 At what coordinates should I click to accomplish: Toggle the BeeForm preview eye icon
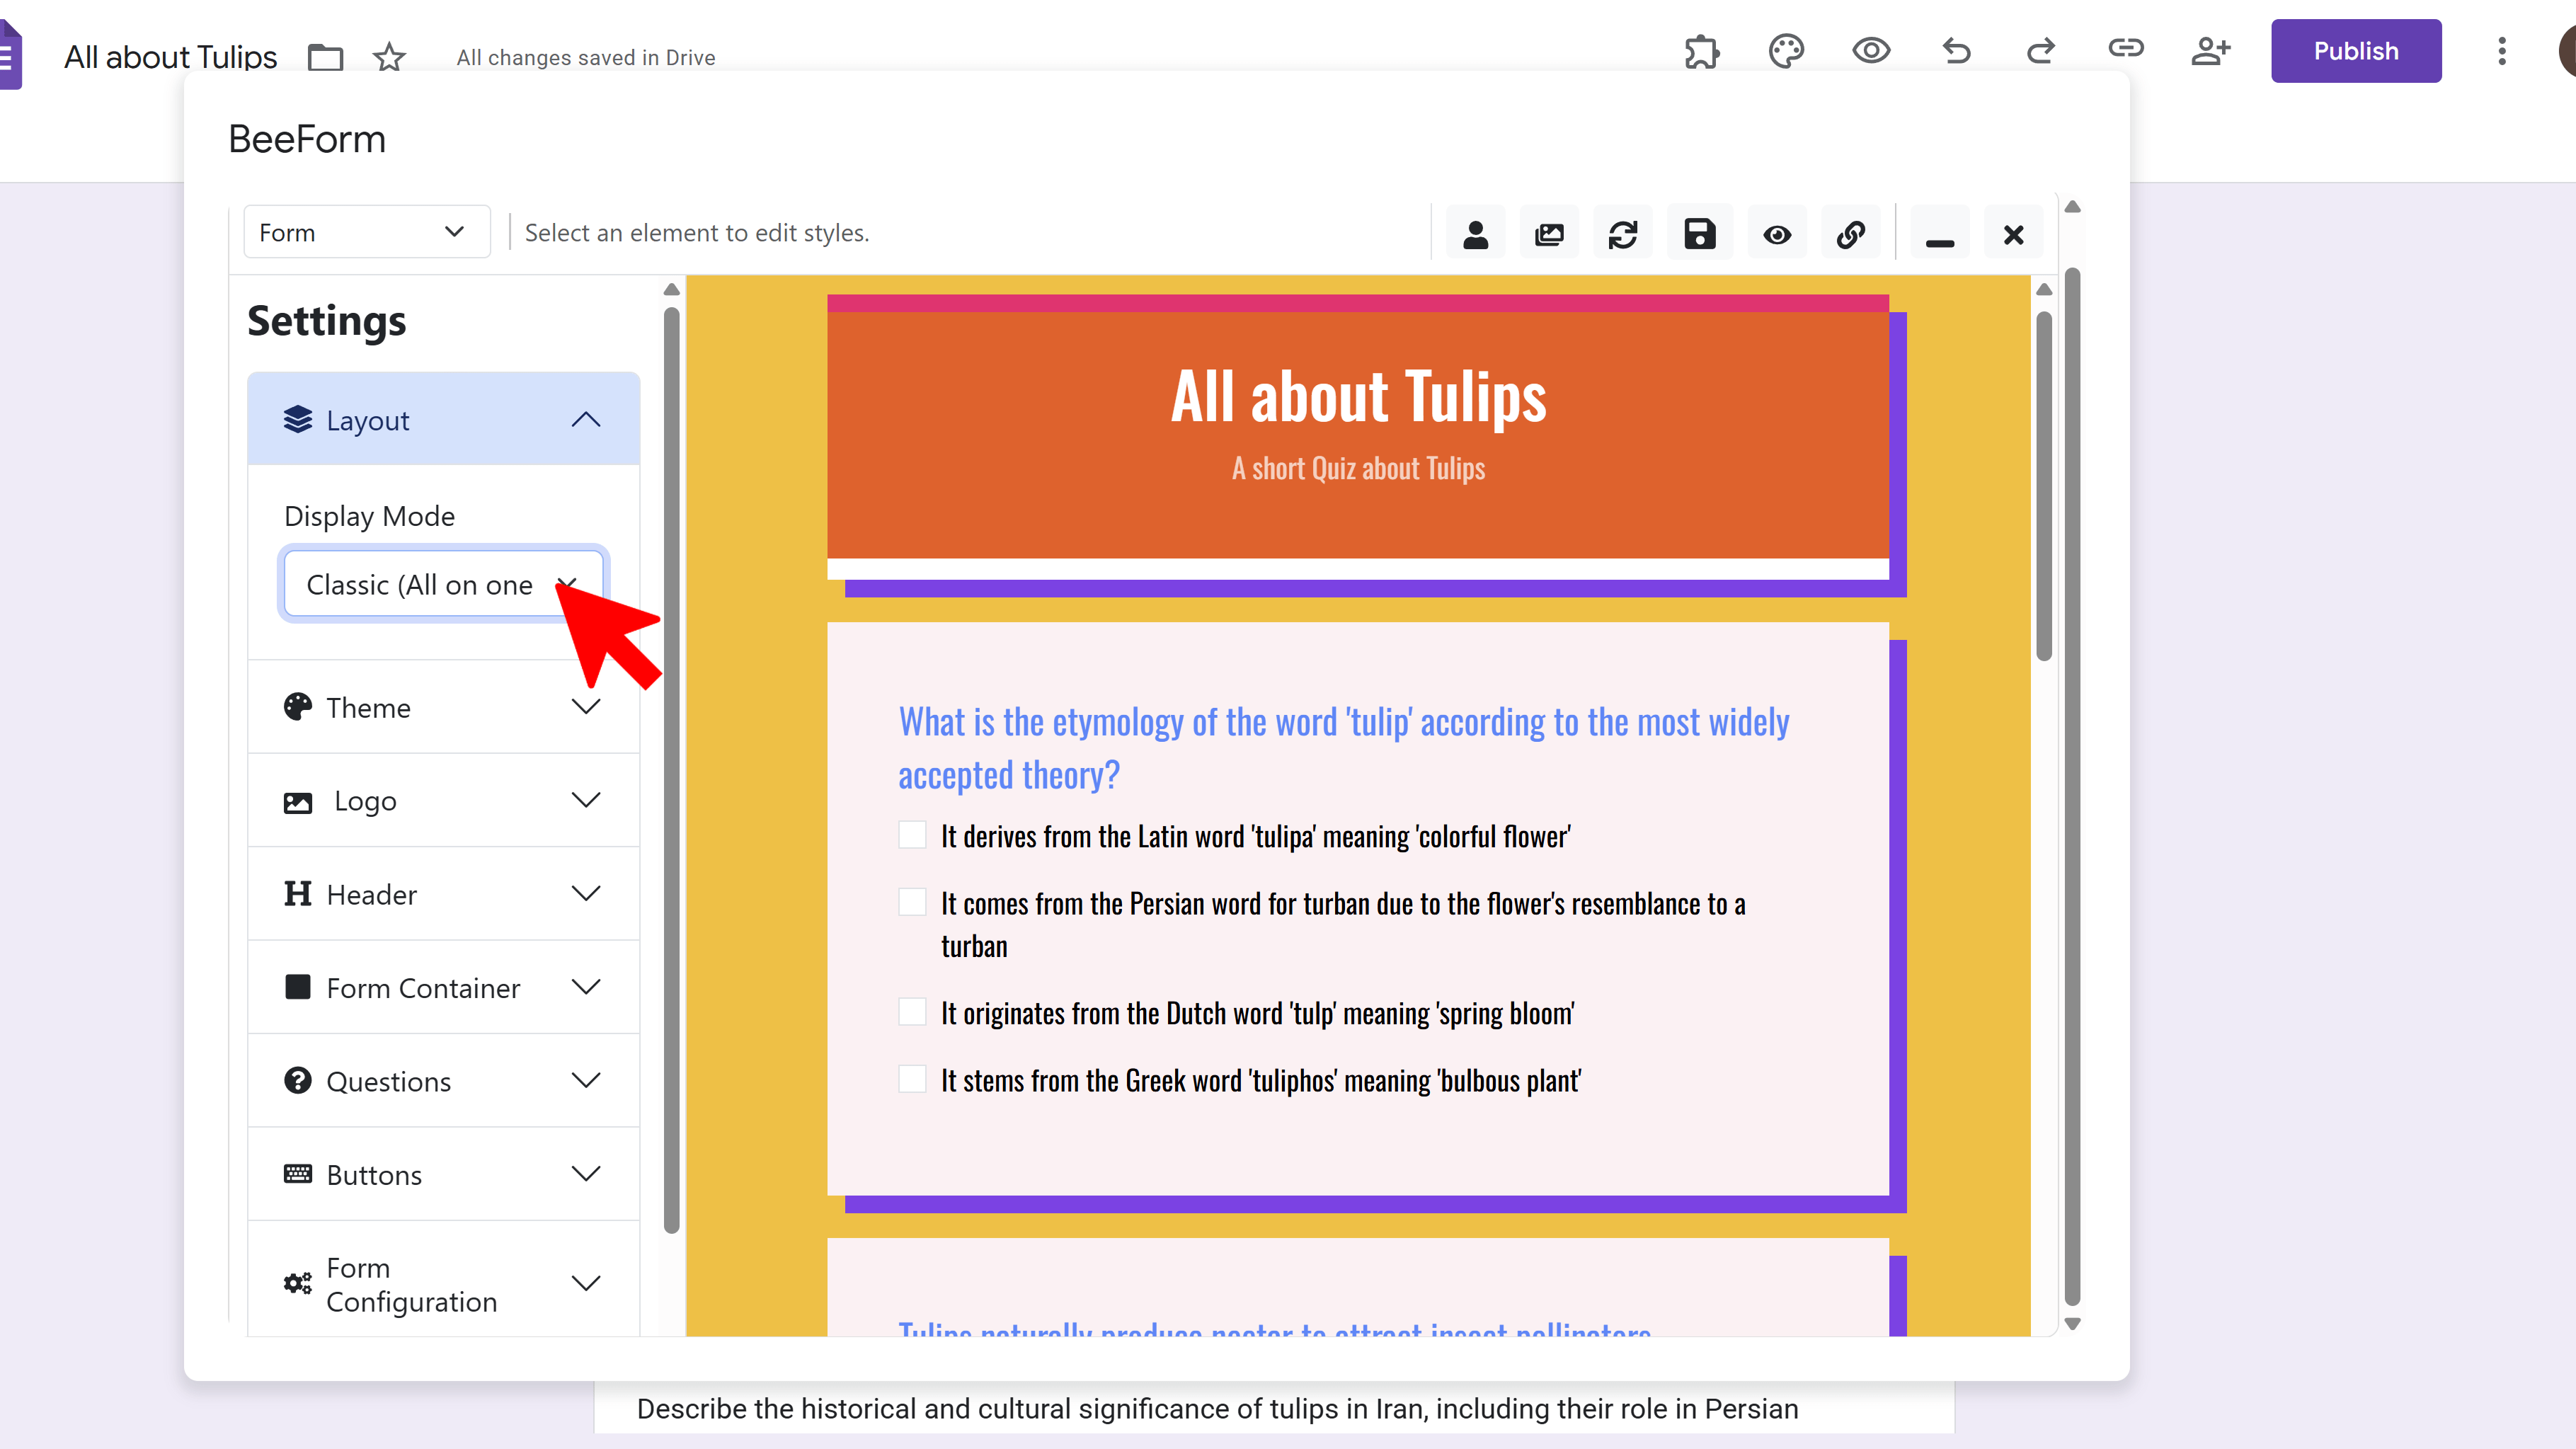tap(1777, 234)
